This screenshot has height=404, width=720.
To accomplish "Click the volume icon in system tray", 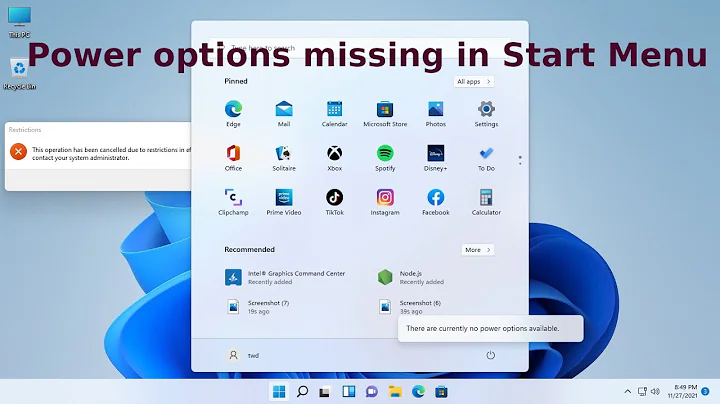I will [655, 392].
